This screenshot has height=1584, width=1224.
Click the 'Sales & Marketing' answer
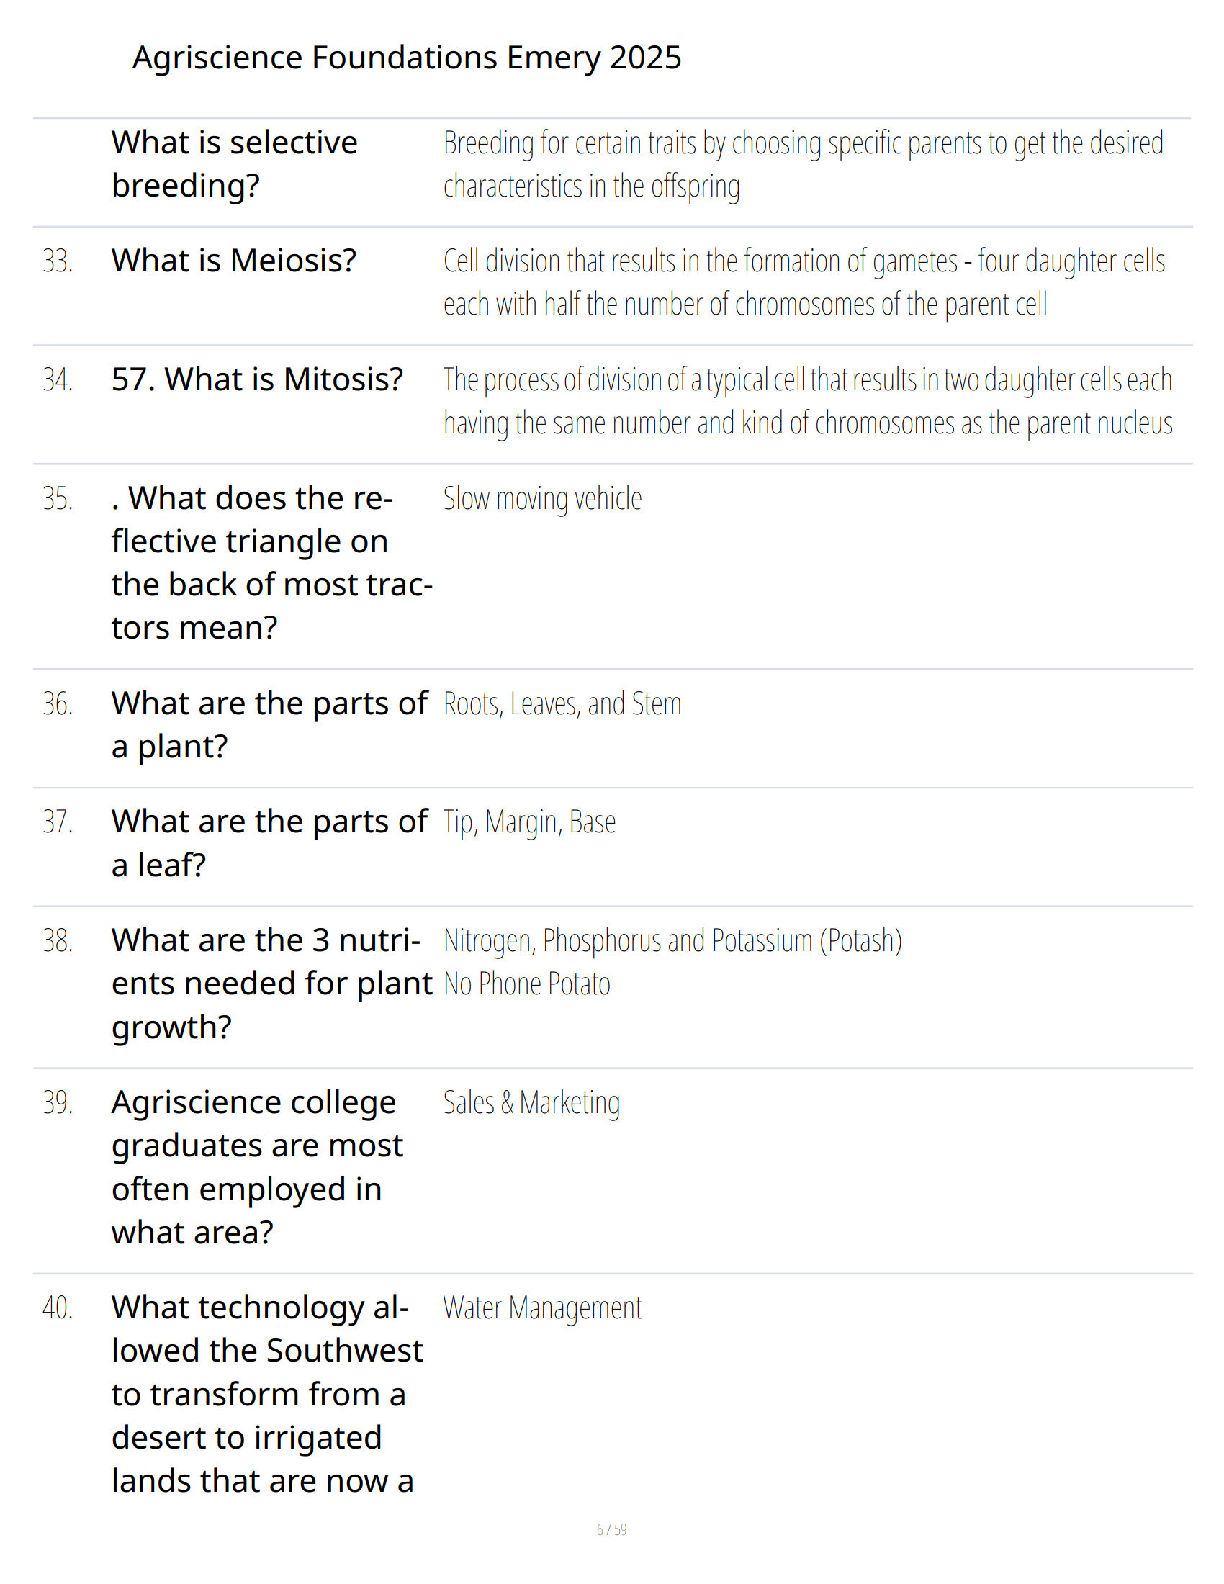531,1103
